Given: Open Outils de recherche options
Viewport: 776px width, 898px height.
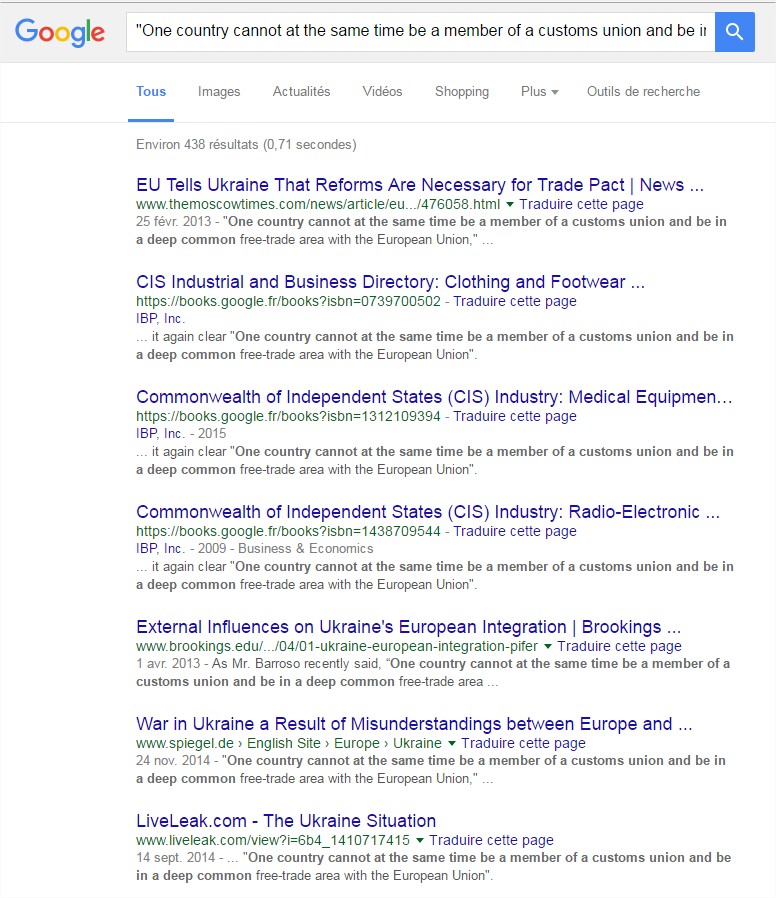Looking at the screenshot, I should tap(643, 92).
